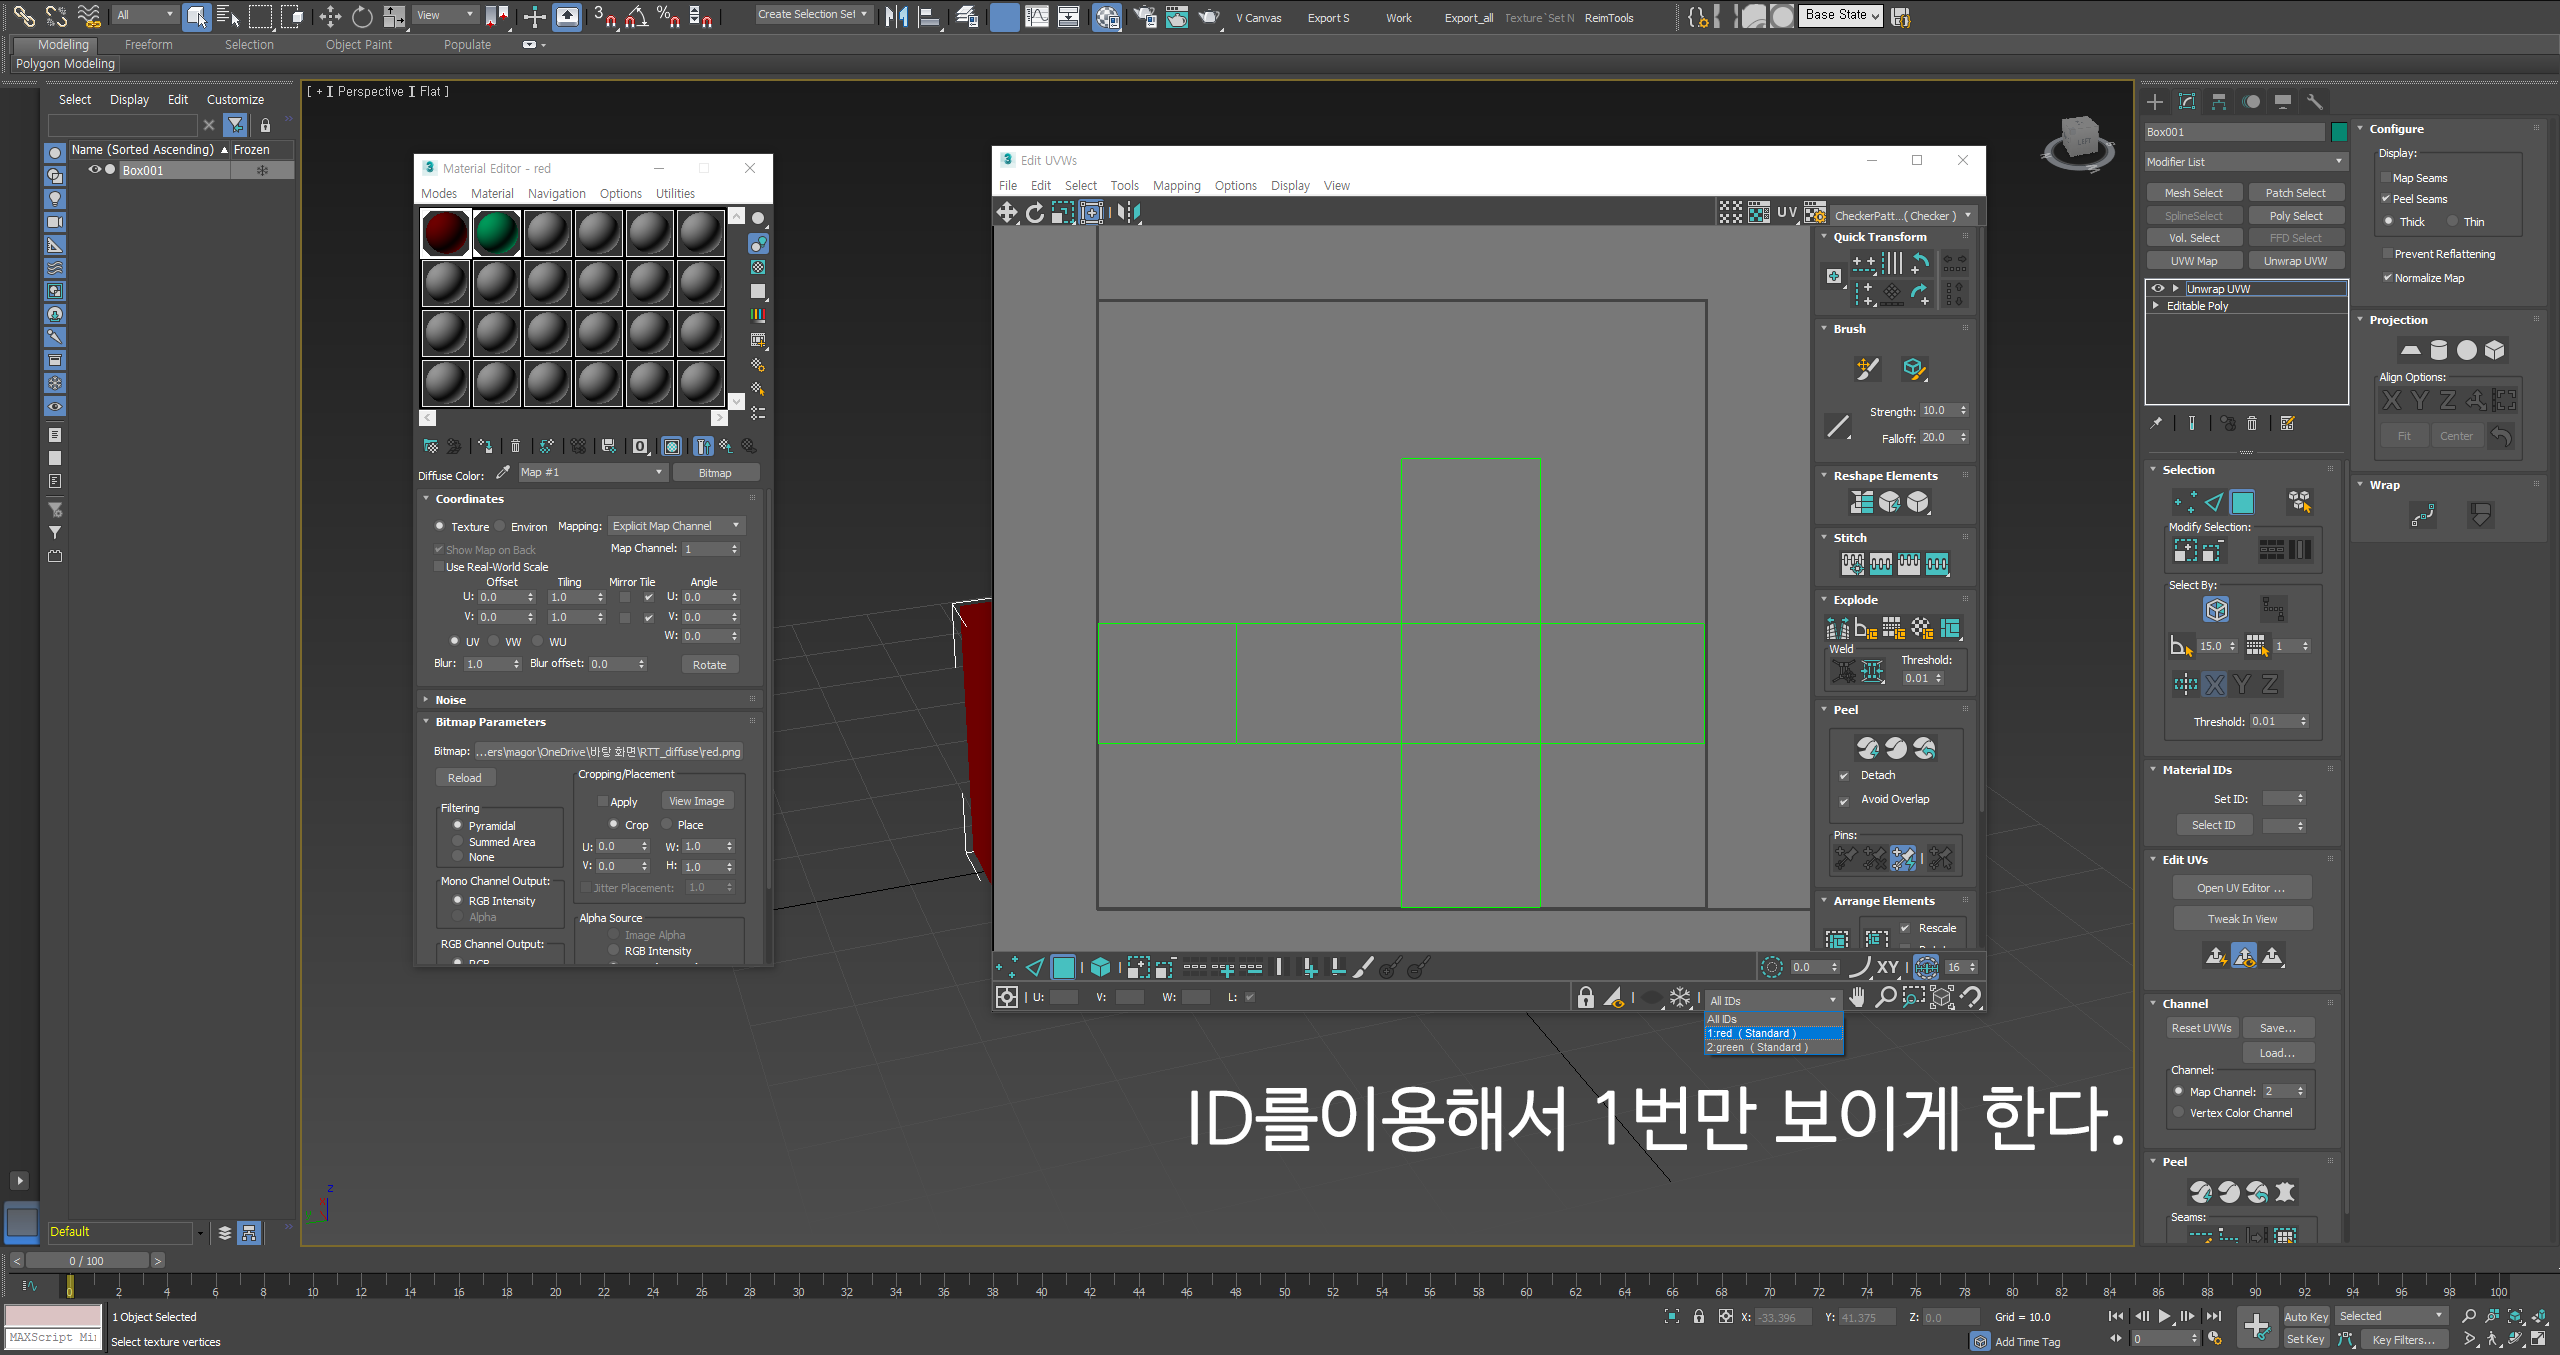Toggle the Map Seams checkbox

[x=2386, y=178]
